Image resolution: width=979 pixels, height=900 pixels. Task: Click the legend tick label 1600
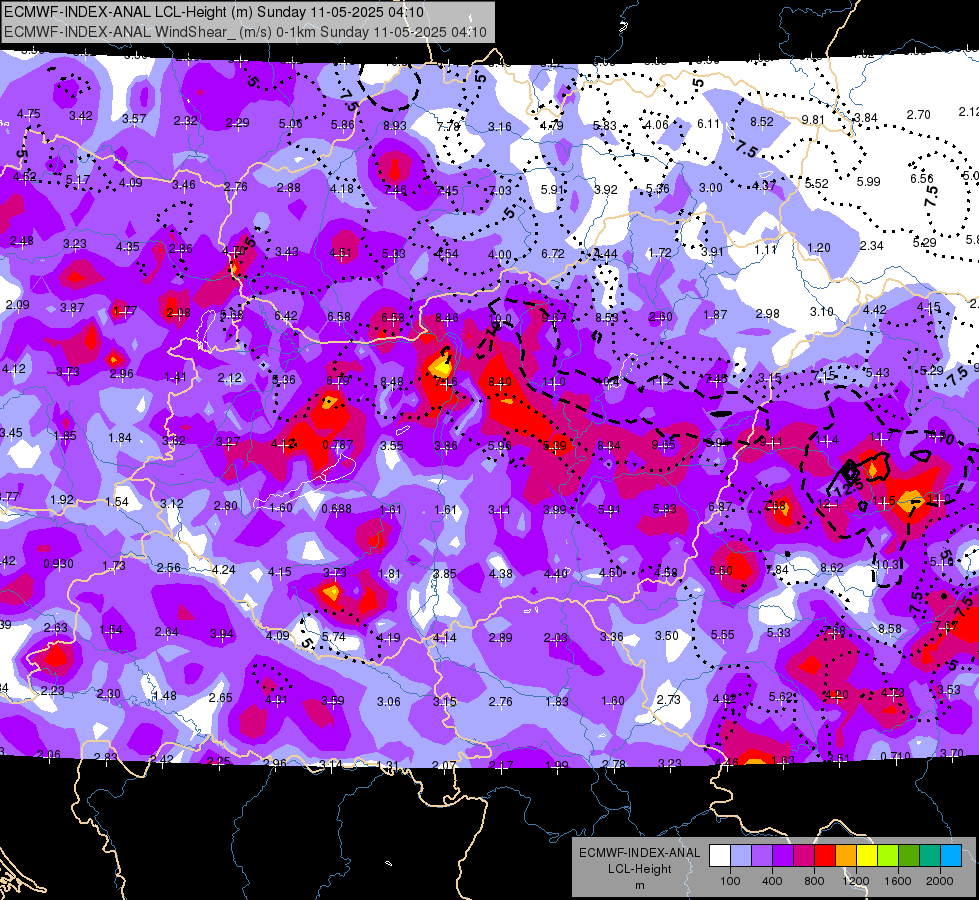898,881
